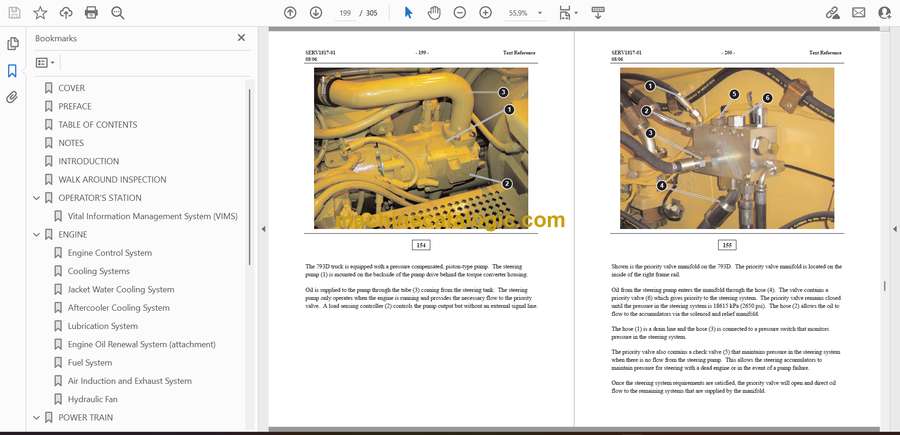Open the attachments paperclip panel

pyautogui.click(x=12, y=97)
